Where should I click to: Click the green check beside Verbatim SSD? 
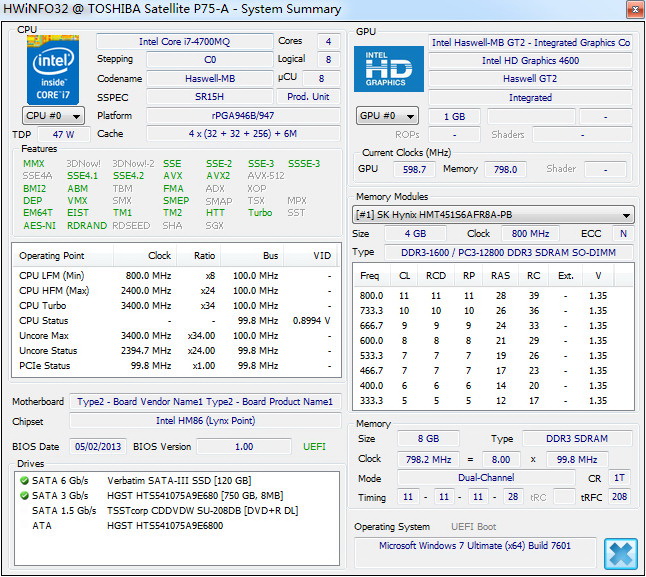(22, 481)
